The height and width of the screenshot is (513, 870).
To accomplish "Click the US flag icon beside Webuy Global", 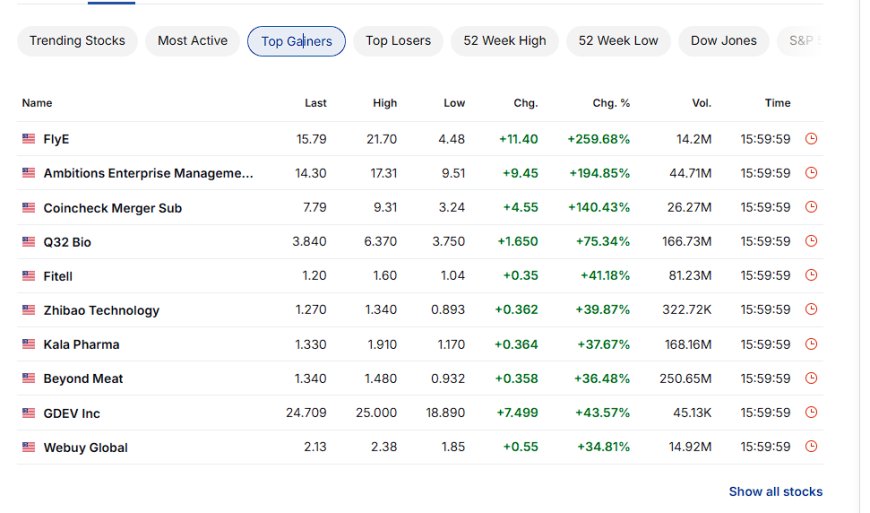I will [28, 447].
